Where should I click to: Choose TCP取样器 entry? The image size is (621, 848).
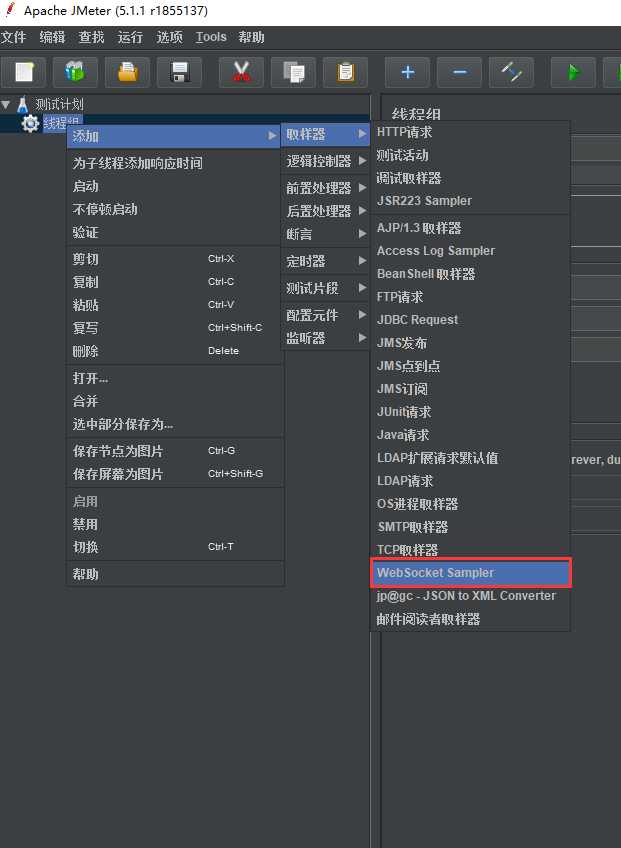click(471, 550)
